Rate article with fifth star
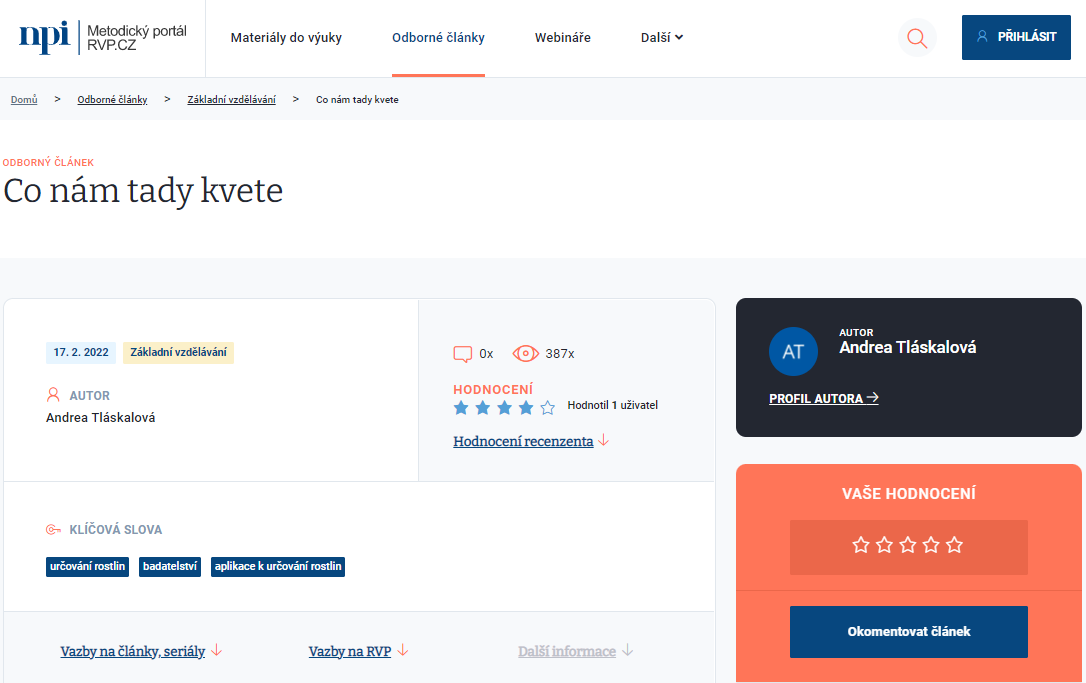The height and width of the screenshot is (683, 1086). (x=954, y=545)
